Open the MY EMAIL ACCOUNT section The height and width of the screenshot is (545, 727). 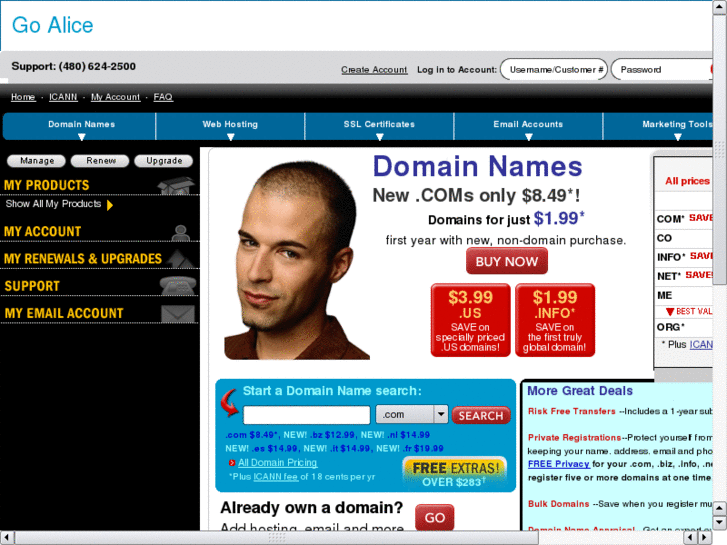64,314
